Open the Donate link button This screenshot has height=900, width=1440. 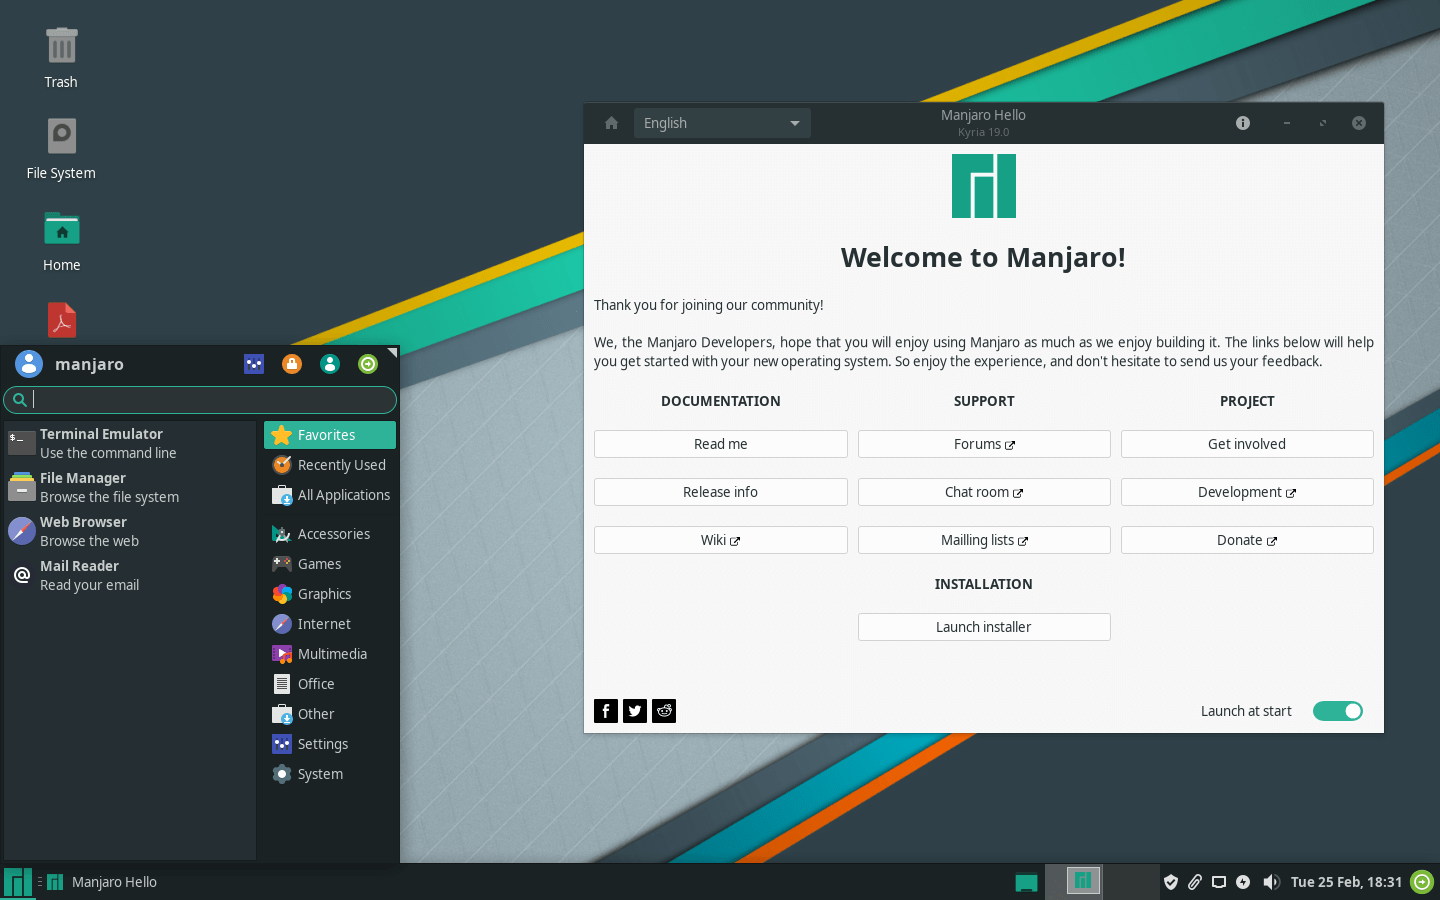coord(1247,540)
